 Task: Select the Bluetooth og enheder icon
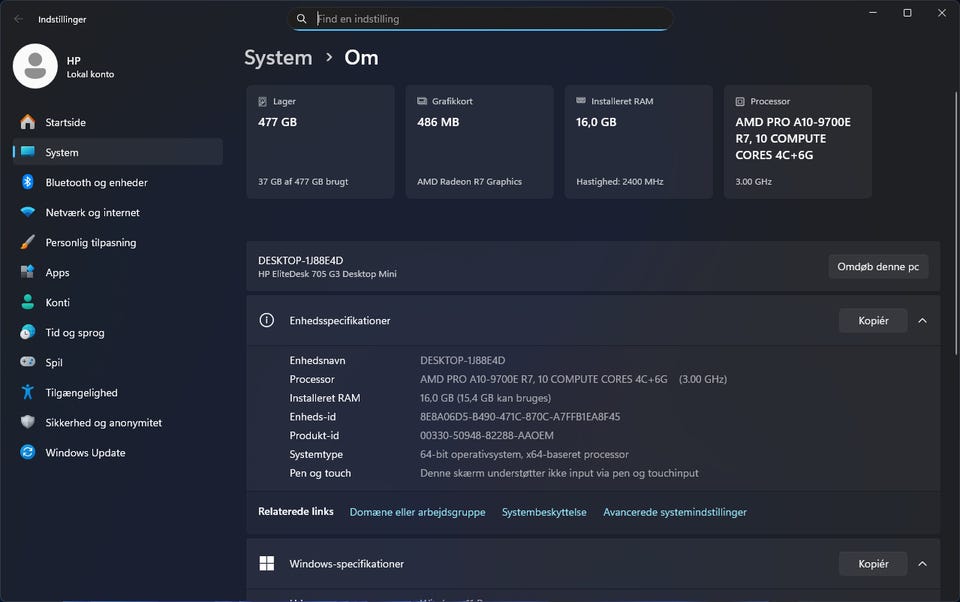point(27,182)
